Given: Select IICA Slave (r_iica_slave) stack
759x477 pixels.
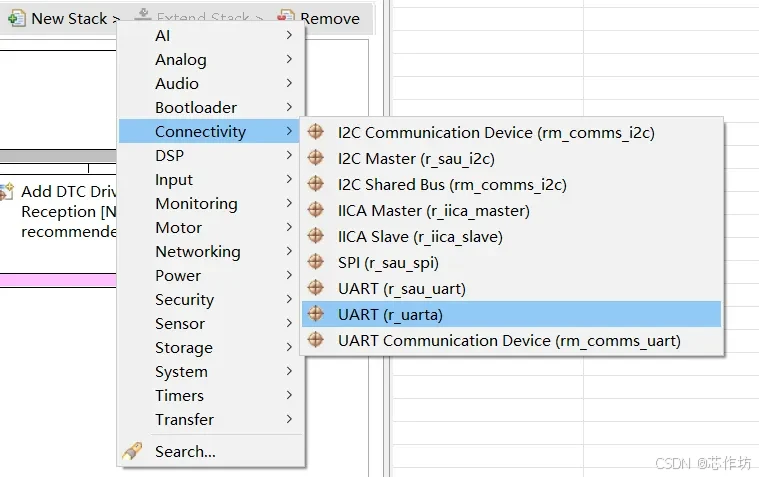Looking at the screenshot, I should (x=512, y=236).
